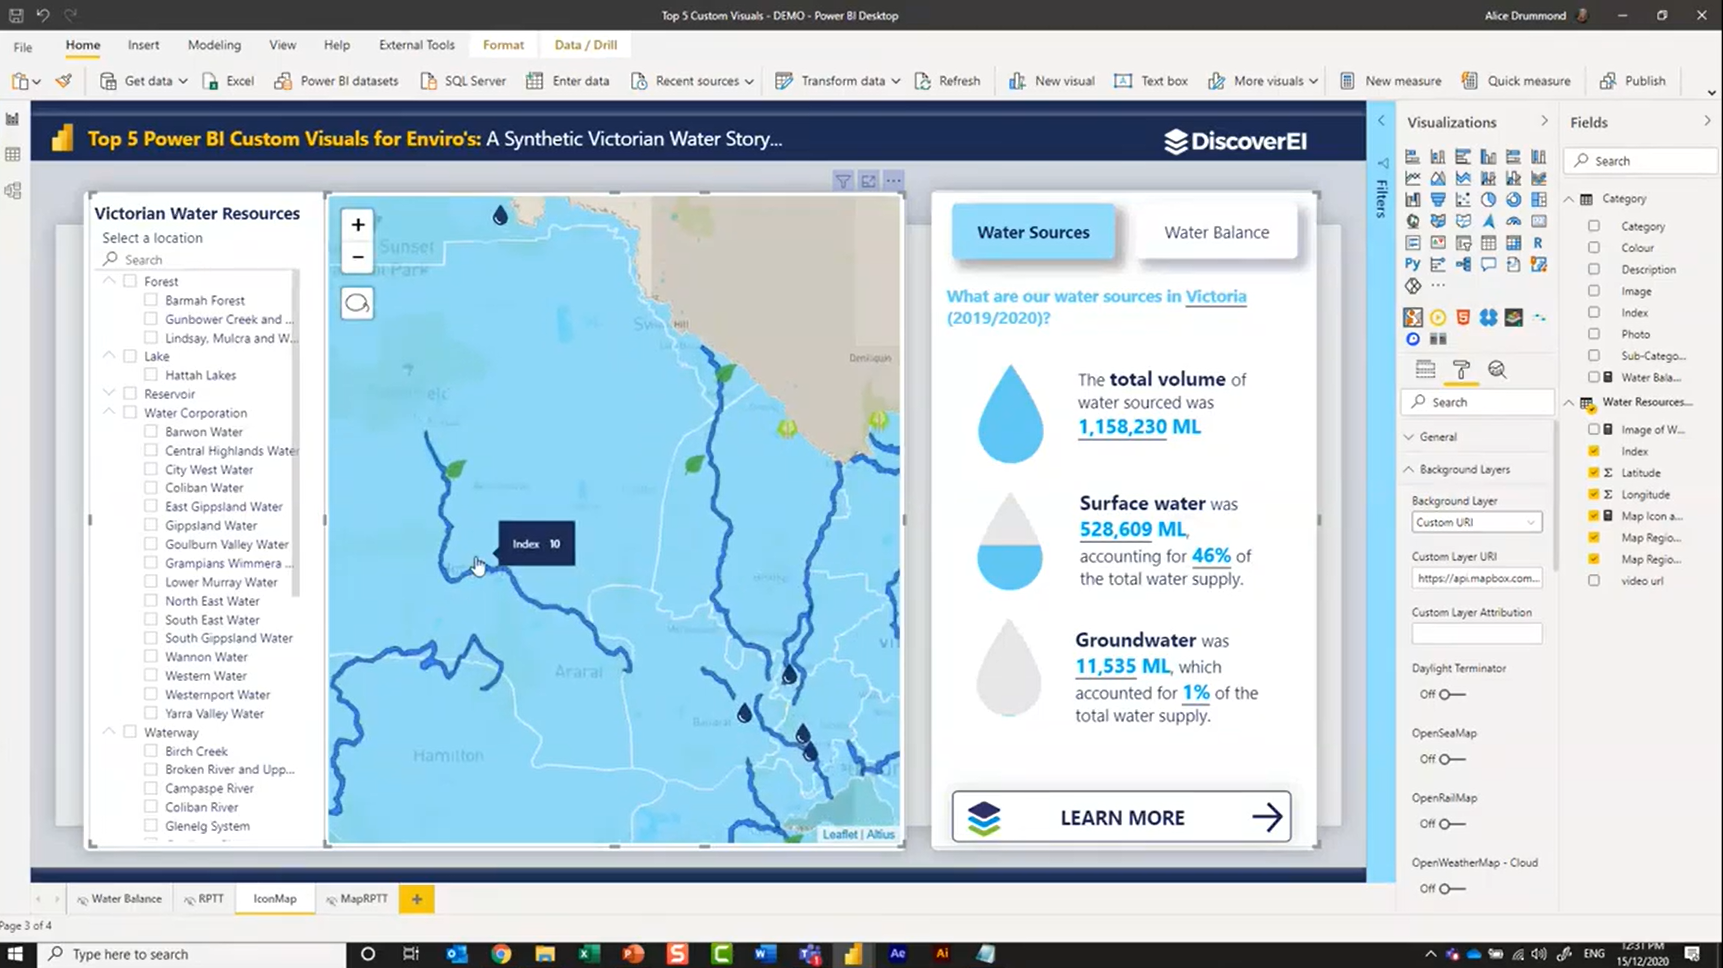Open Excel from Windows taskbar

click(x=588, y=954)
